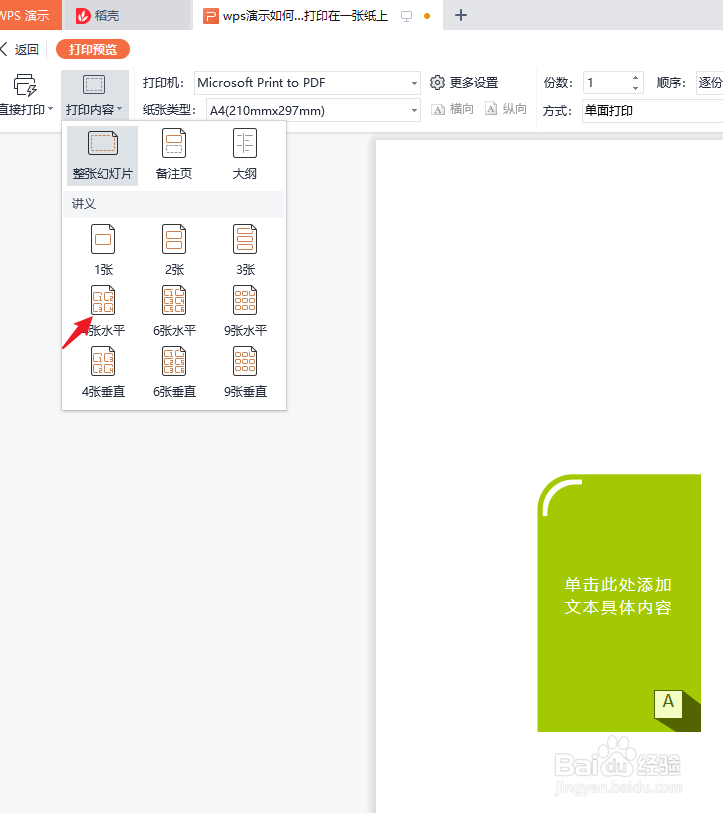Choose 备注页 print layout
Screen dimensions: 723x813
pyautogui.click(x=174, y=156)
